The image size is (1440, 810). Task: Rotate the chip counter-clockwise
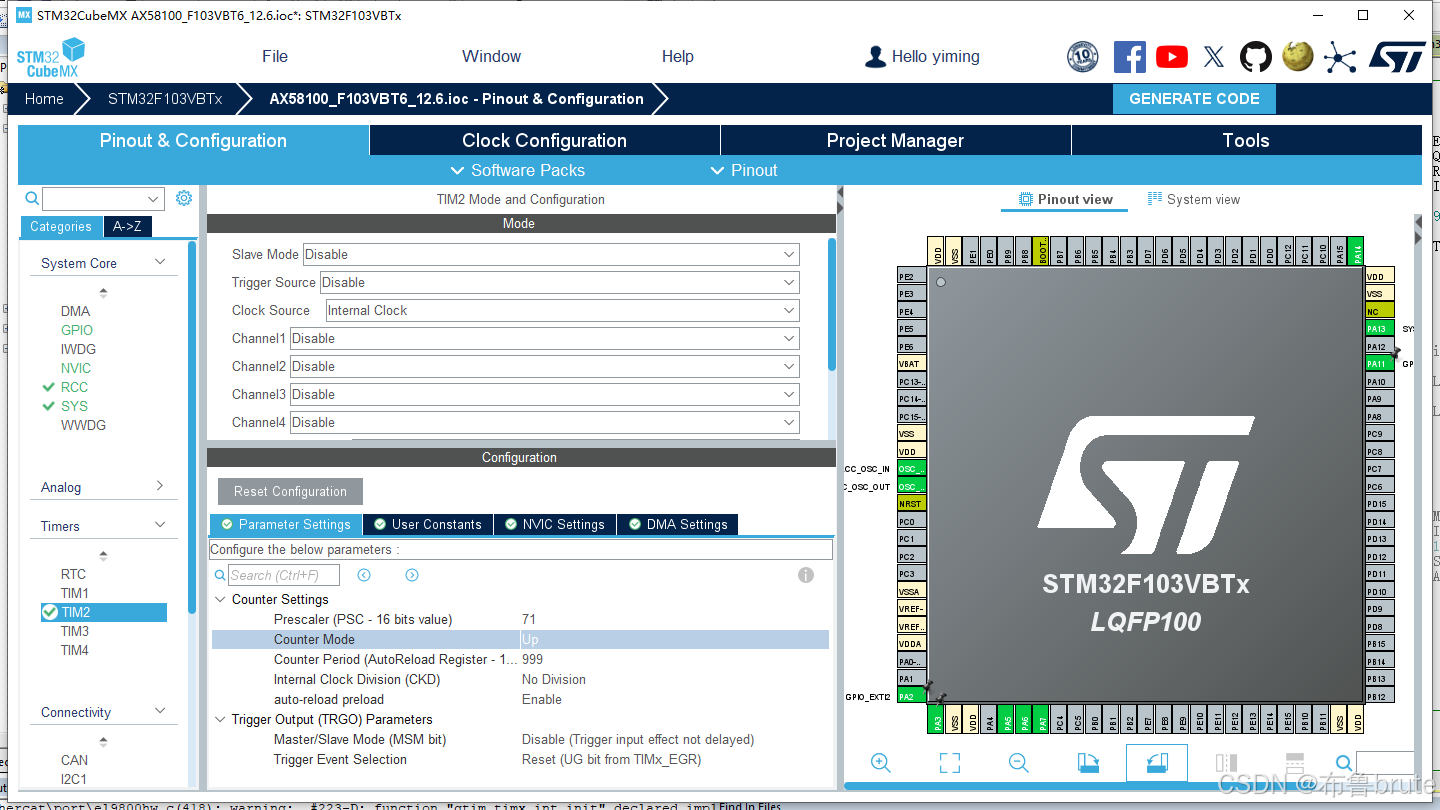(1157, 763)
